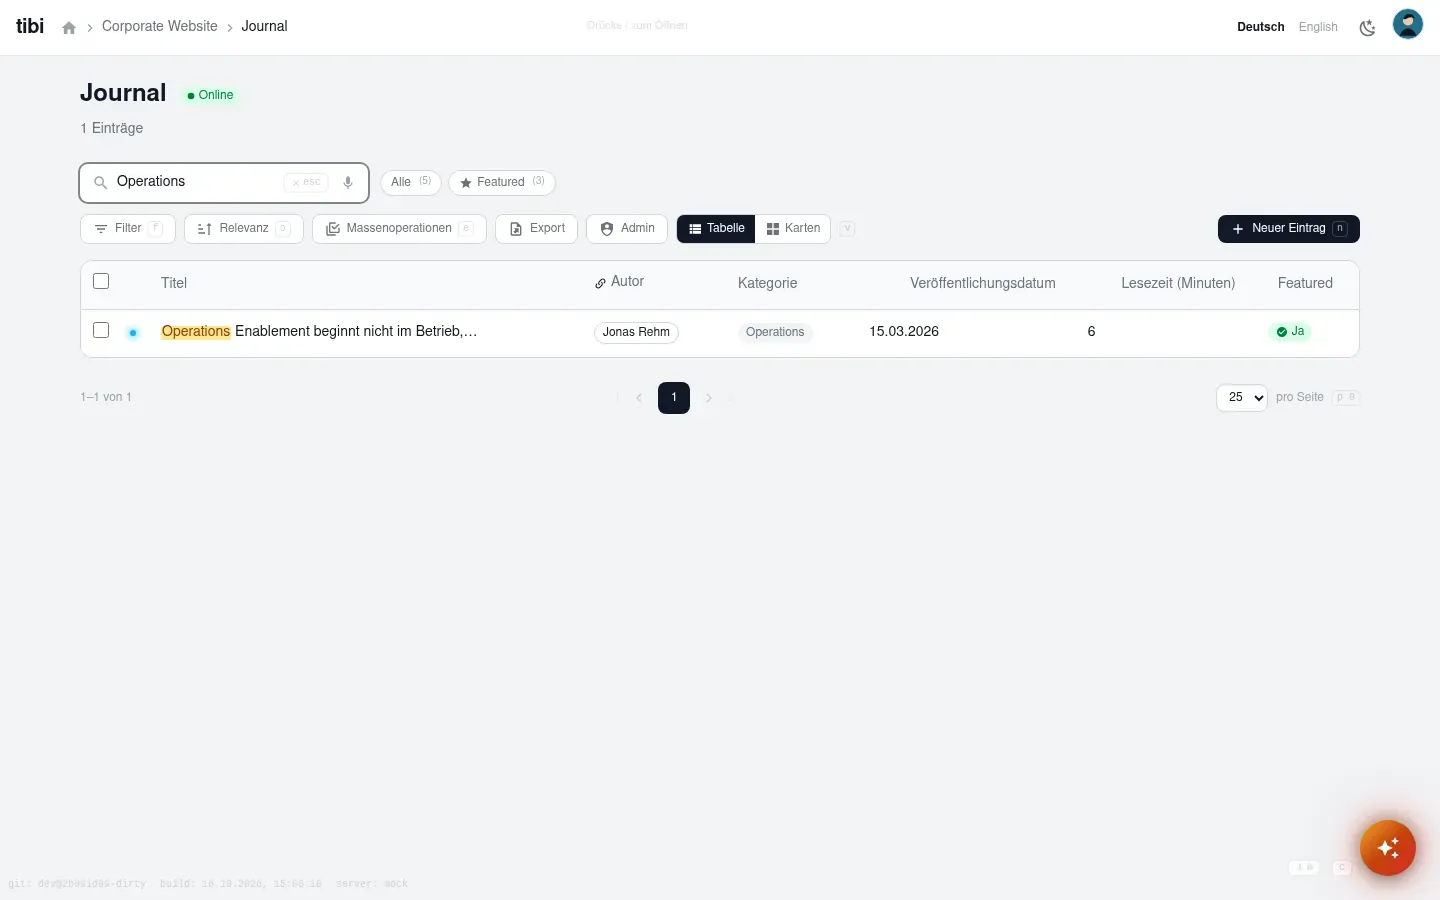The width and height of the screenshot is (1440, 900).
Task: Click the Jonas Rehm author chip
Action: pos(636,333)
